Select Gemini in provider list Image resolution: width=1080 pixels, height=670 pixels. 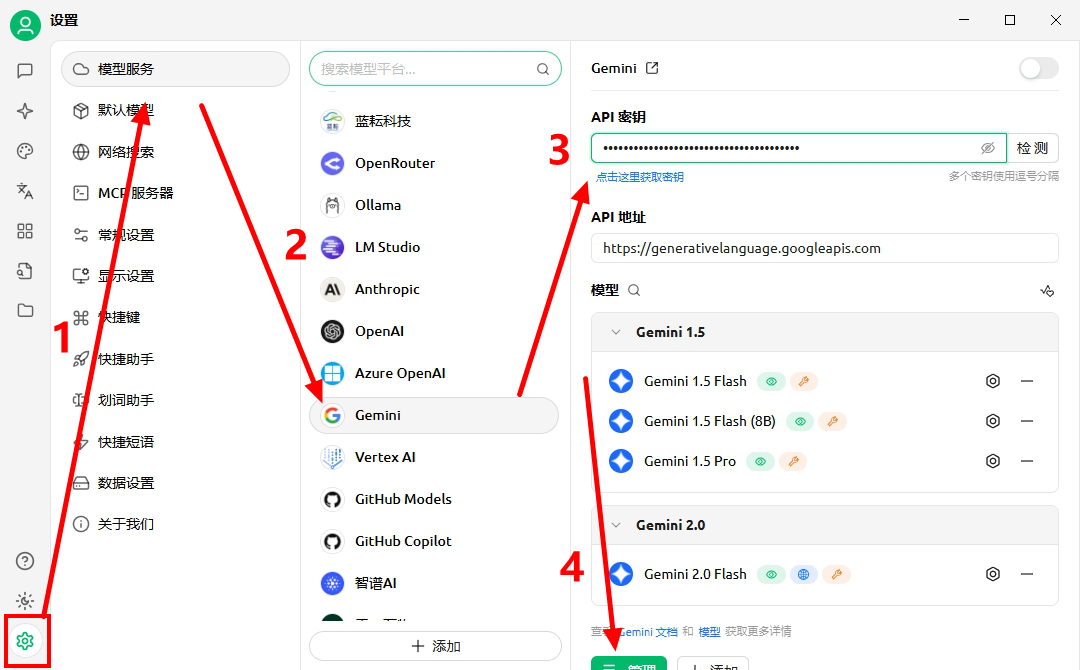tap(434, 415)
